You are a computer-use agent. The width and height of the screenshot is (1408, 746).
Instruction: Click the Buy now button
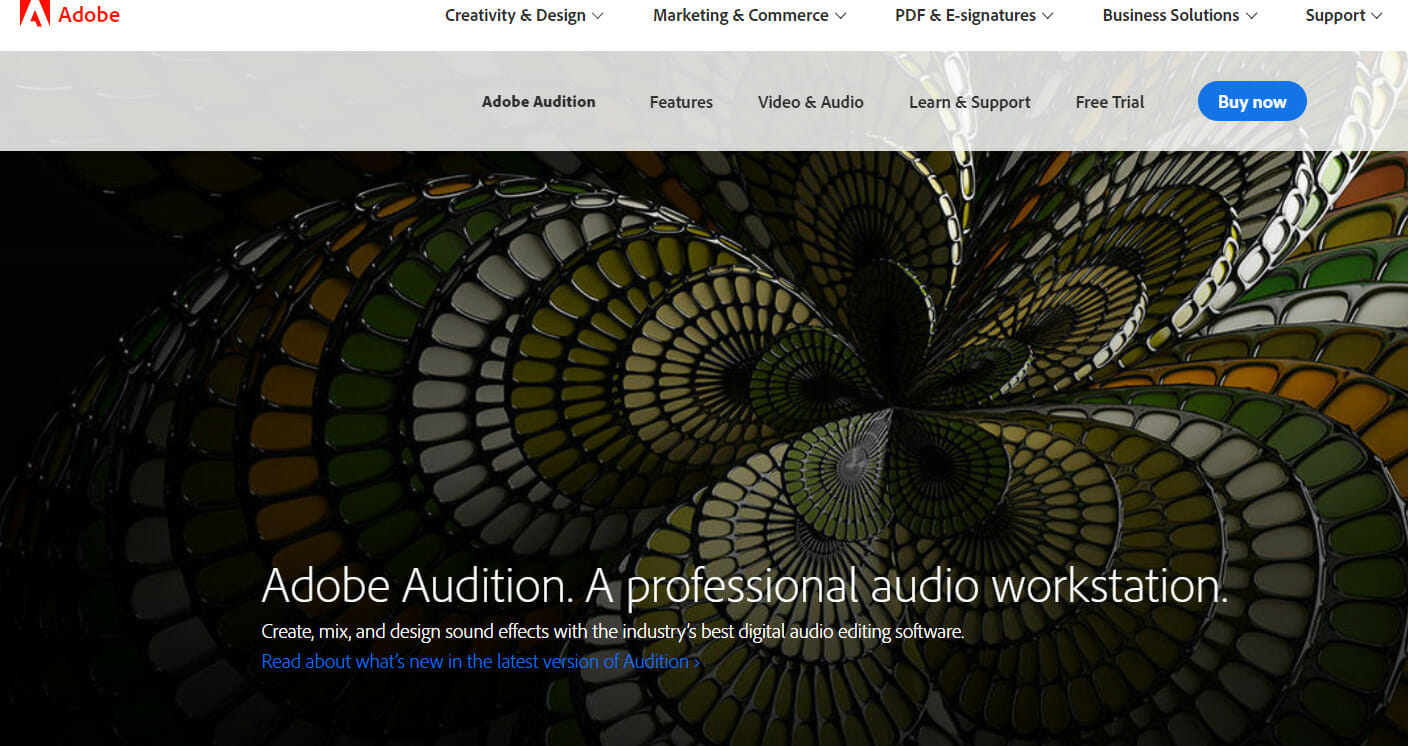pyautogui.click(x=1252, y=101)
